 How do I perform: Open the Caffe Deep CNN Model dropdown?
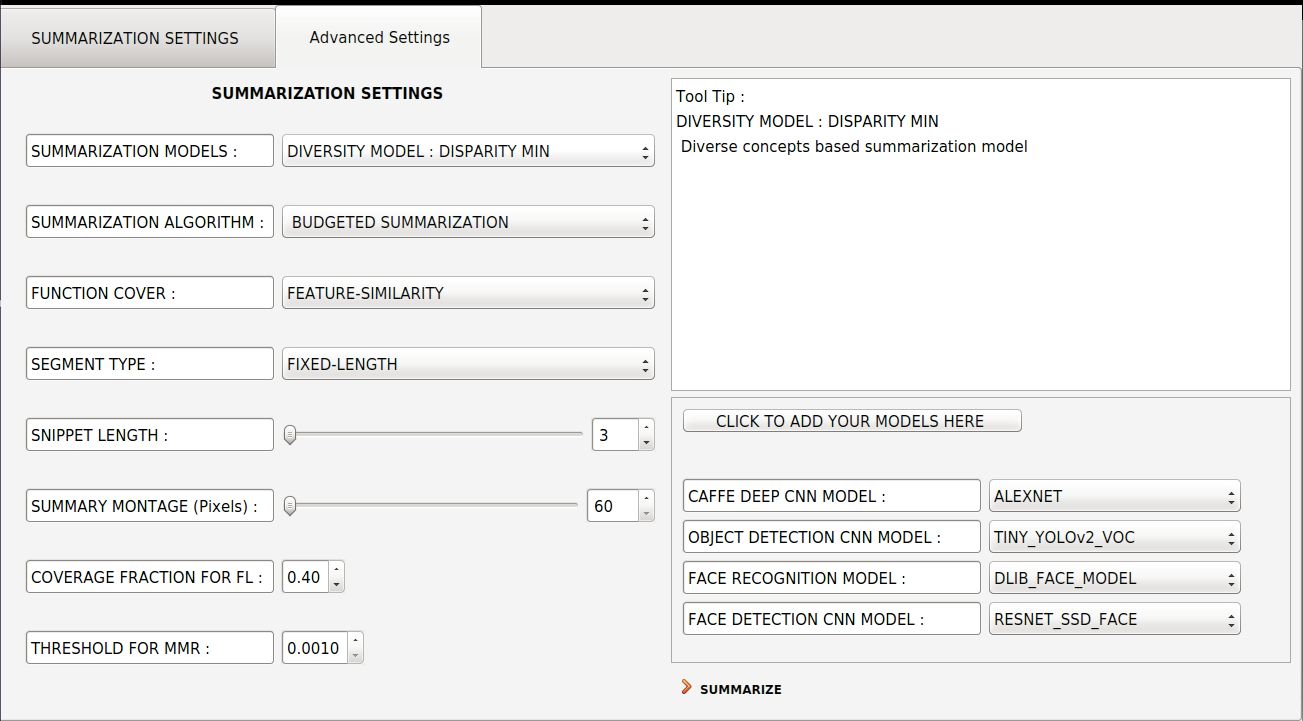click(1115, 496)
